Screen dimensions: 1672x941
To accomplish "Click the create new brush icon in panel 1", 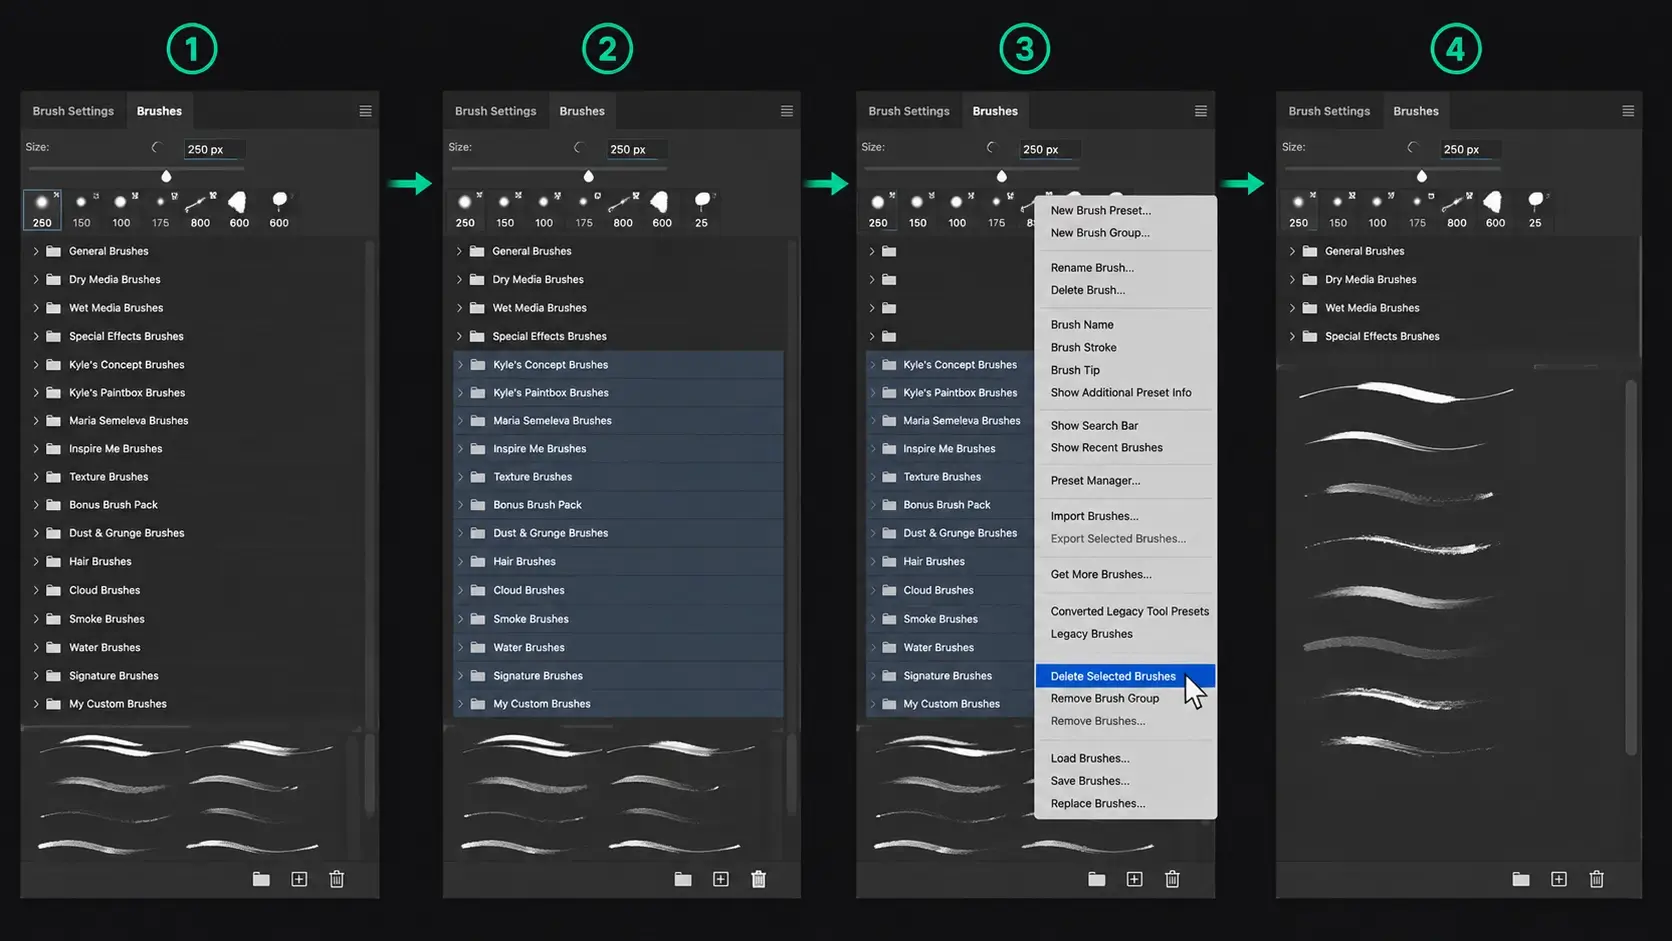I will [x=299, y=879].
